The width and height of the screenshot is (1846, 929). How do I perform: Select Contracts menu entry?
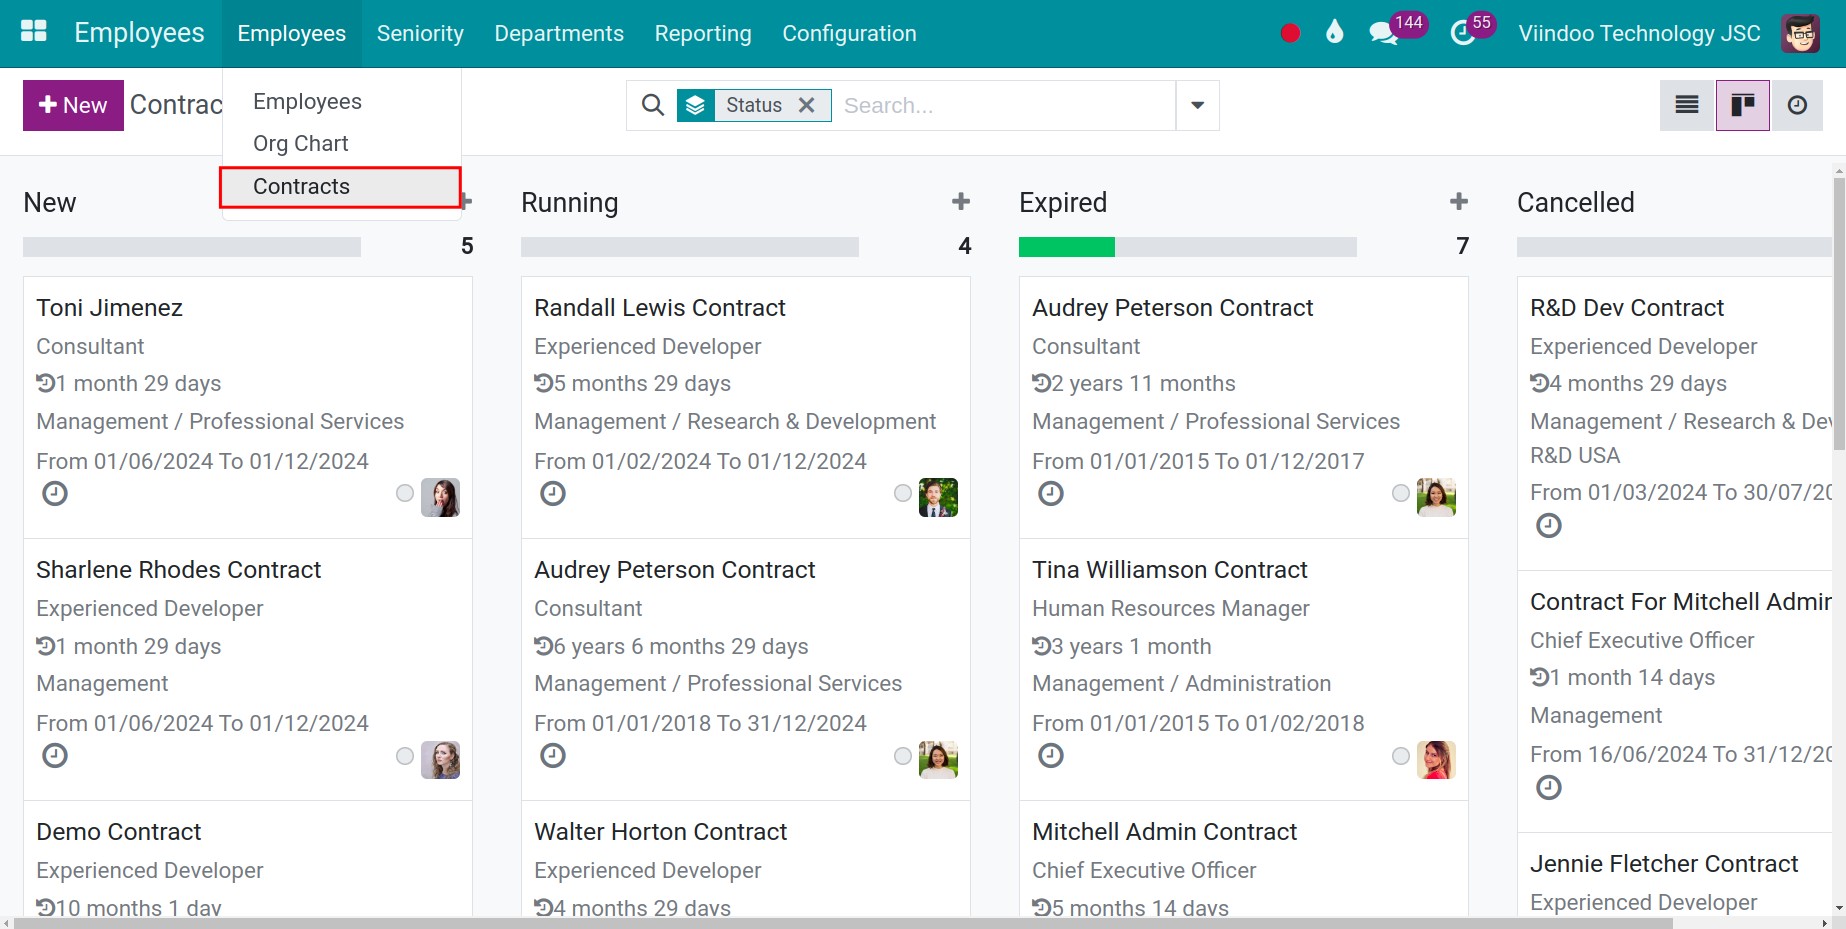(x=341, y=187)
